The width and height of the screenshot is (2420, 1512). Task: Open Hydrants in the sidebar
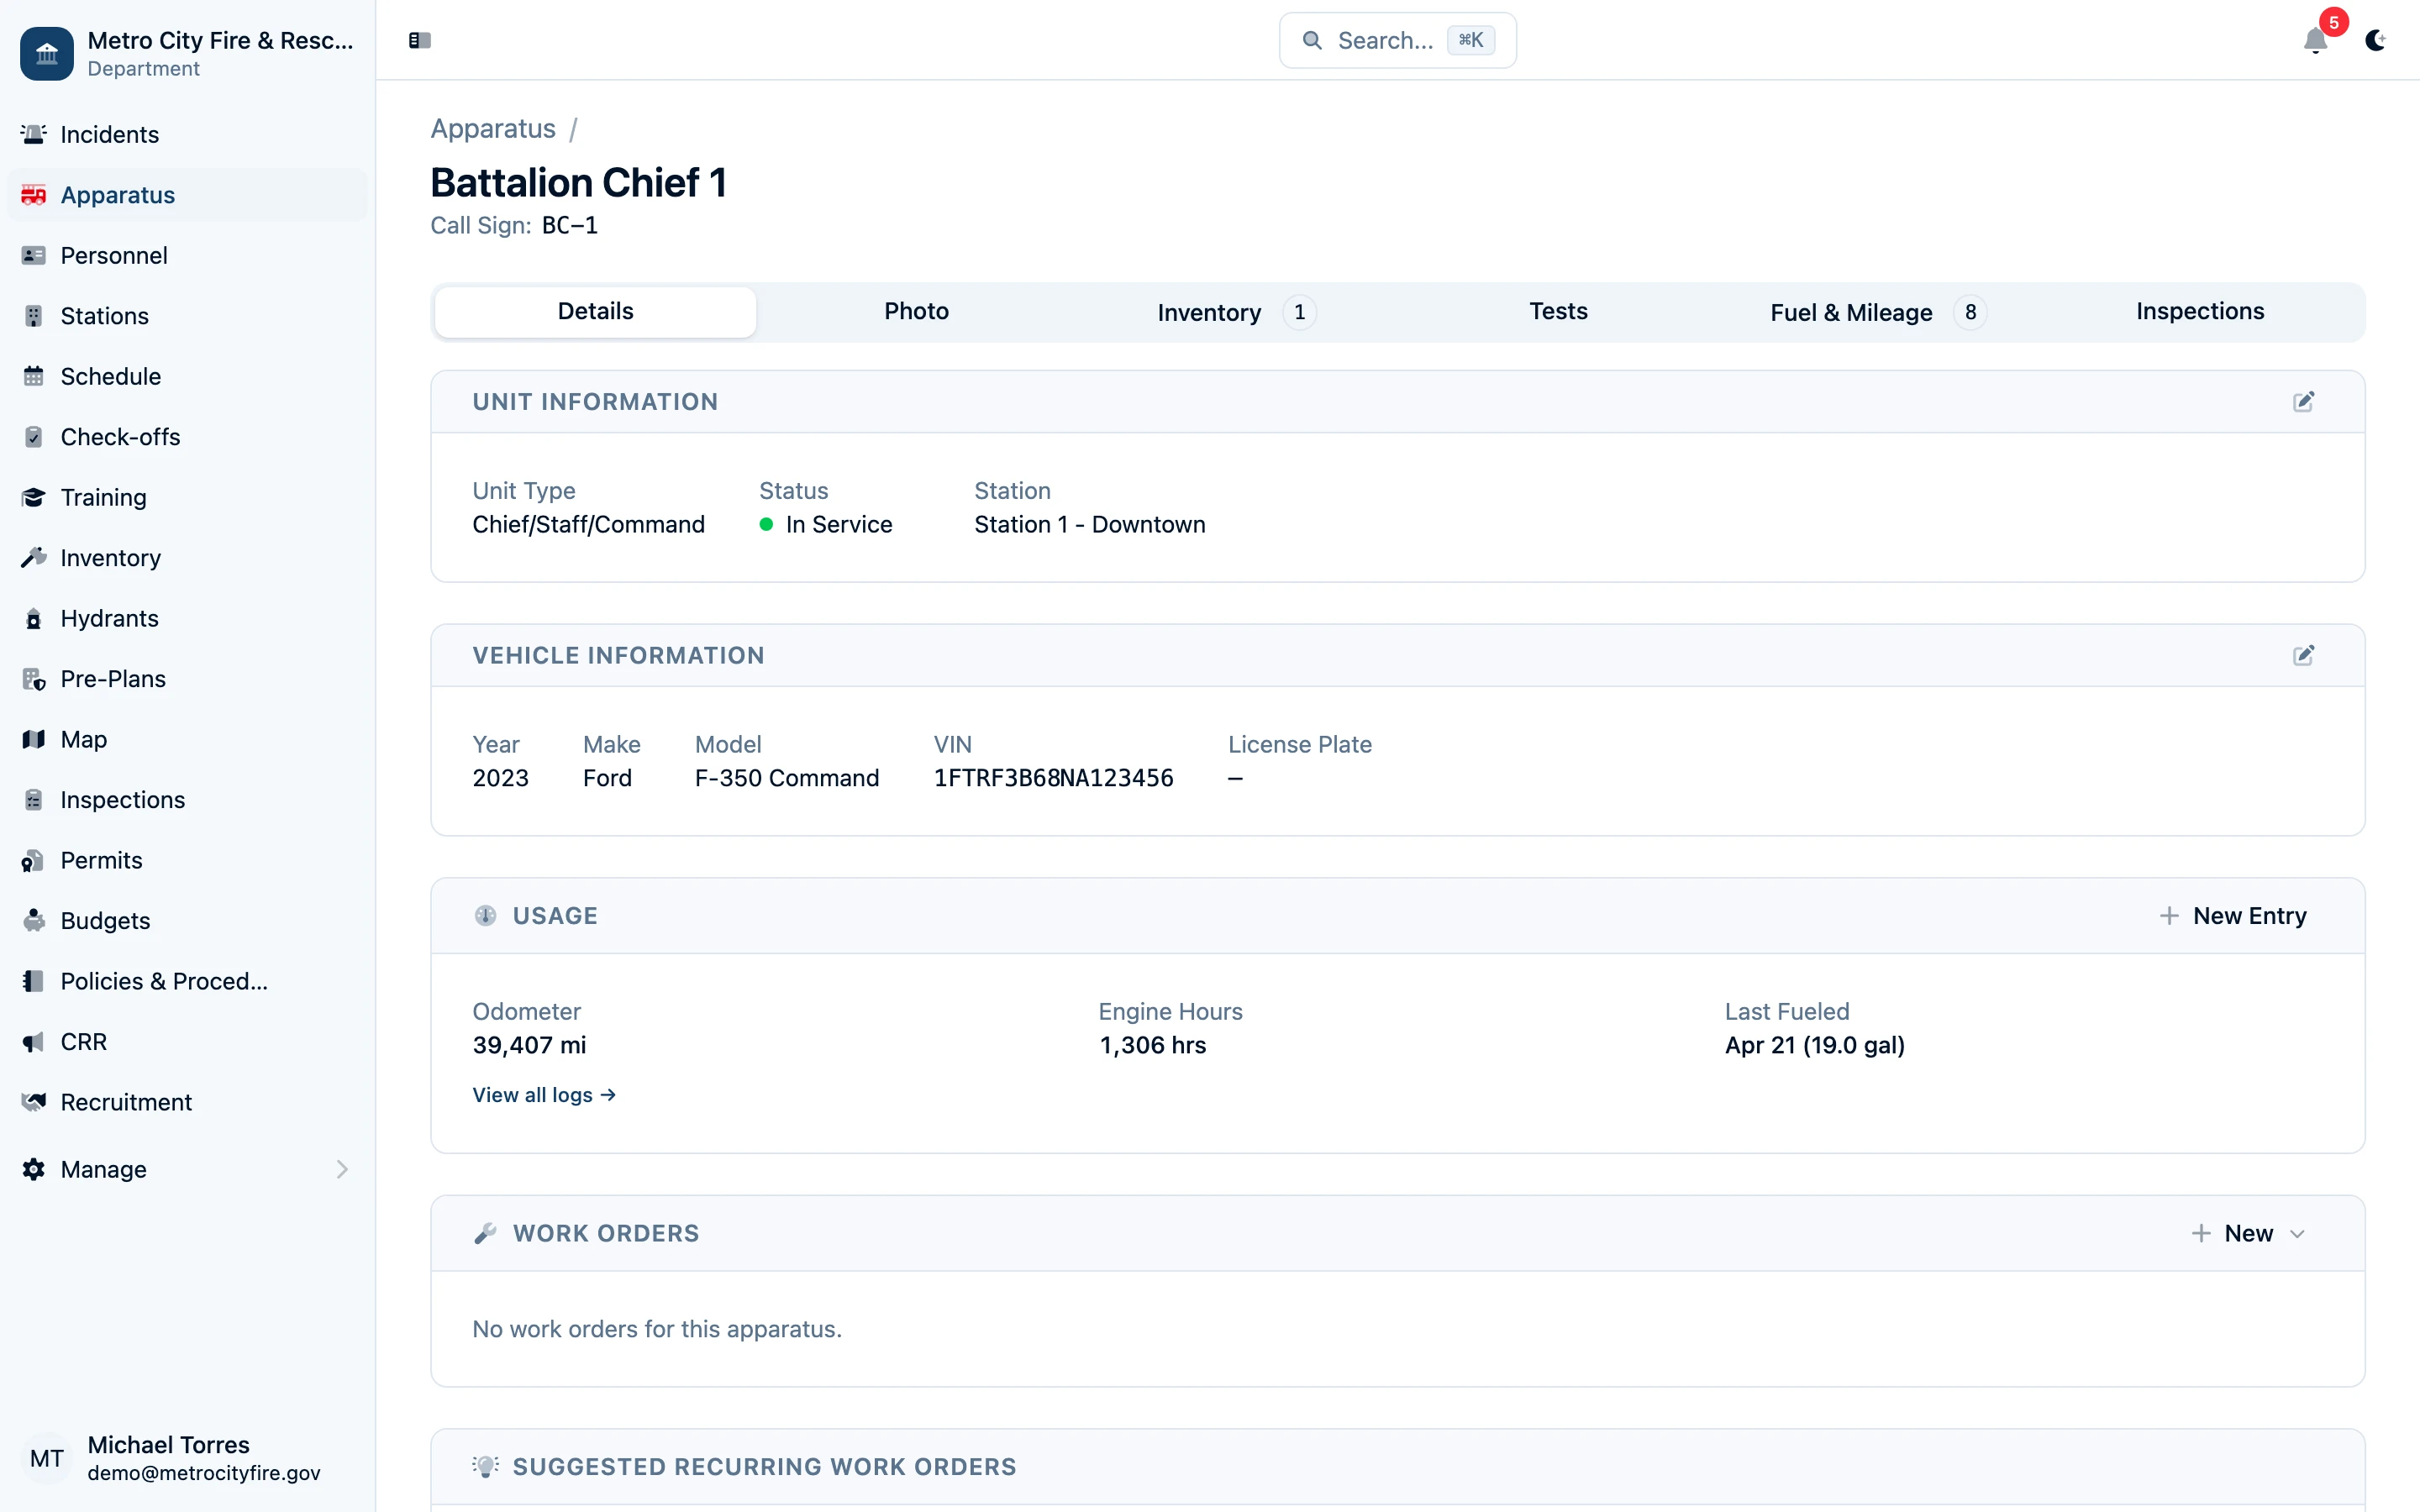[109, 618]
